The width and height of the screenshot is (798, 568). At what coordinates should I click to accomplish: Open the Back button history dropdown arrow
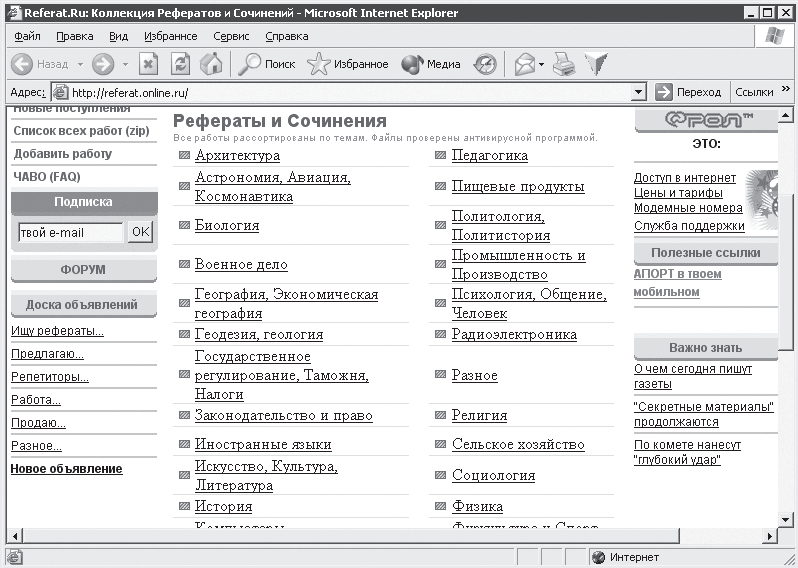77,64
